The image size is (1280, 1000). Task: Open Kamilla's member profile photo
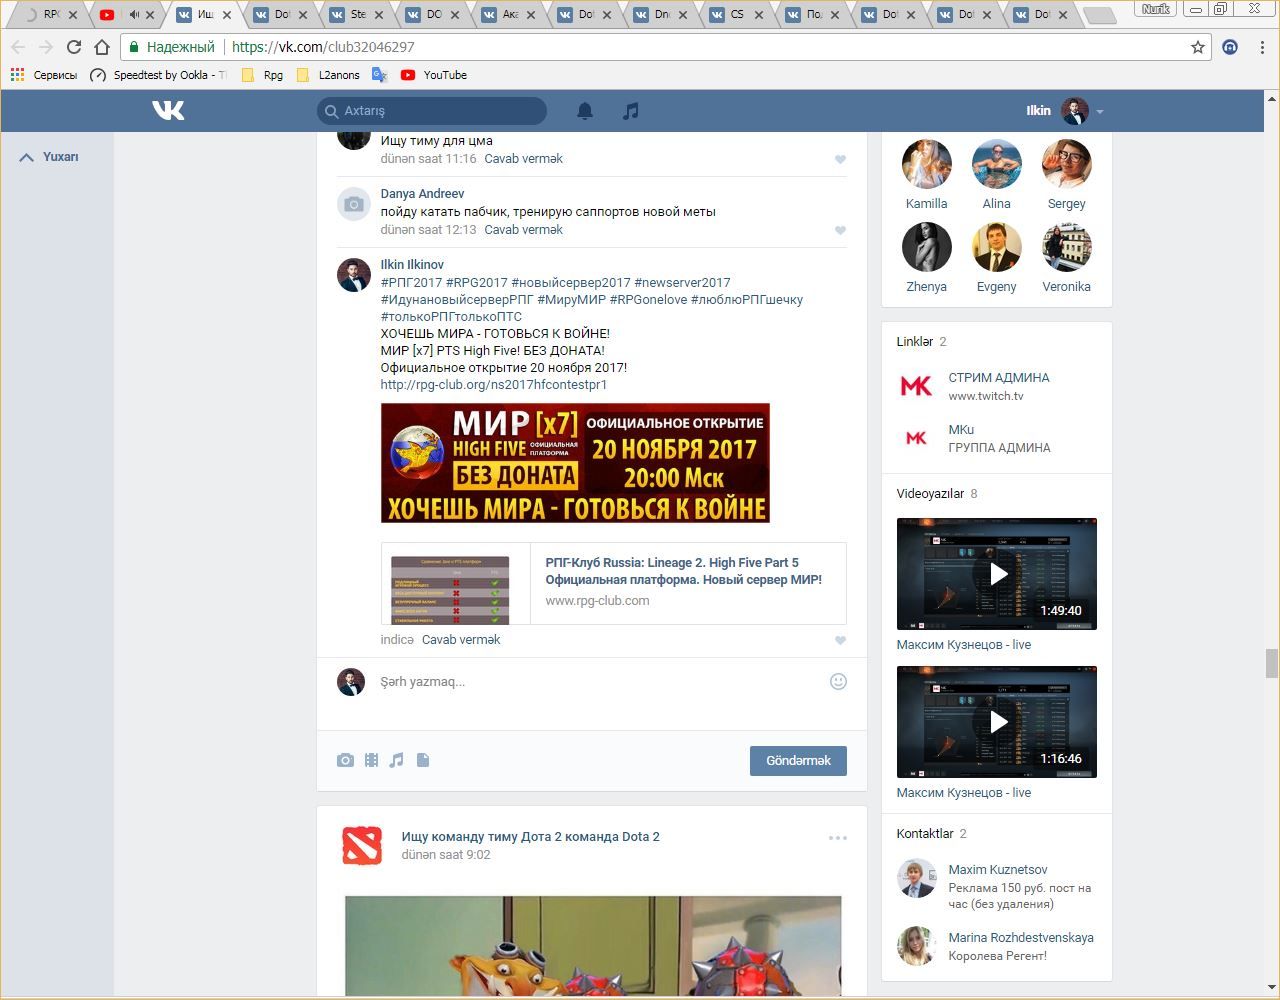(x=927, y=164)
